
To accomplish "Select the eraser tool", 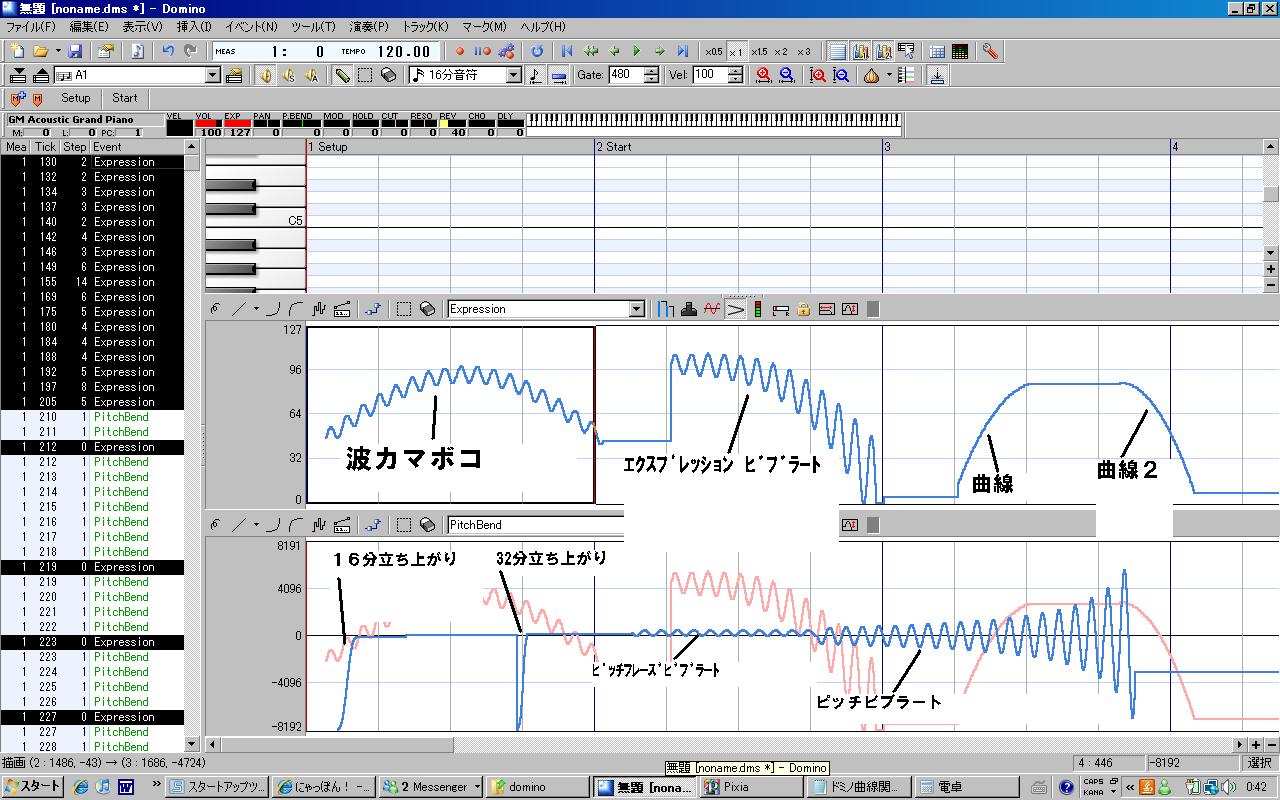I will tap(388, 75).
